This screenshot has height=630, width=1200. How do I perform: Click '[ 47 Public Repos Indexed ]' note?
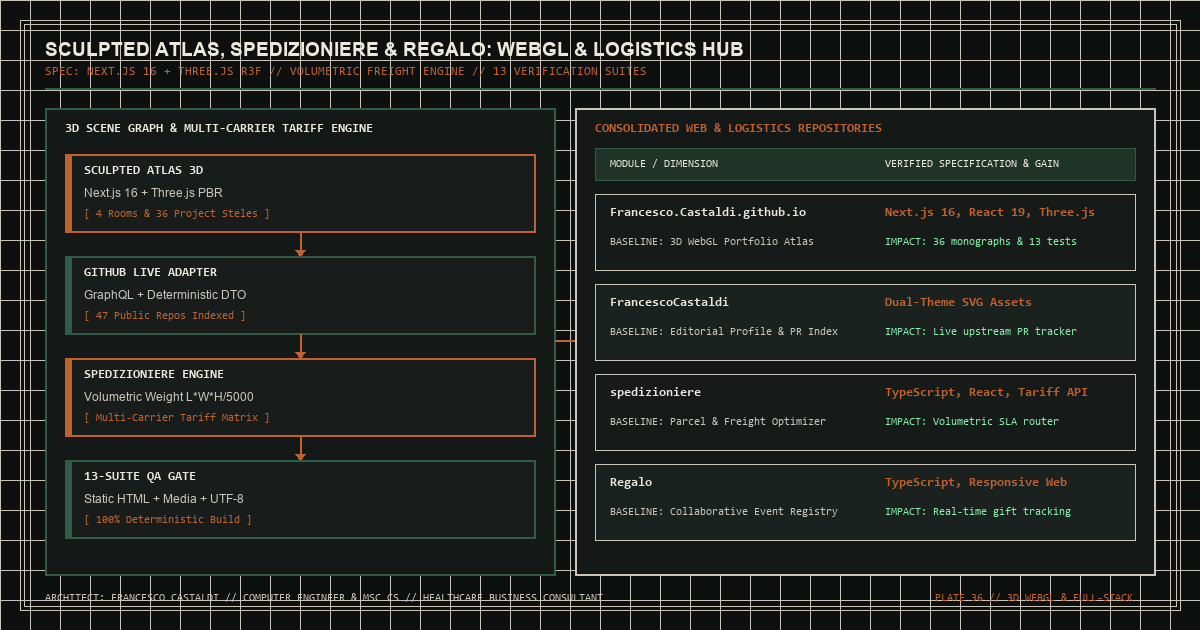(x=165, y=316)
